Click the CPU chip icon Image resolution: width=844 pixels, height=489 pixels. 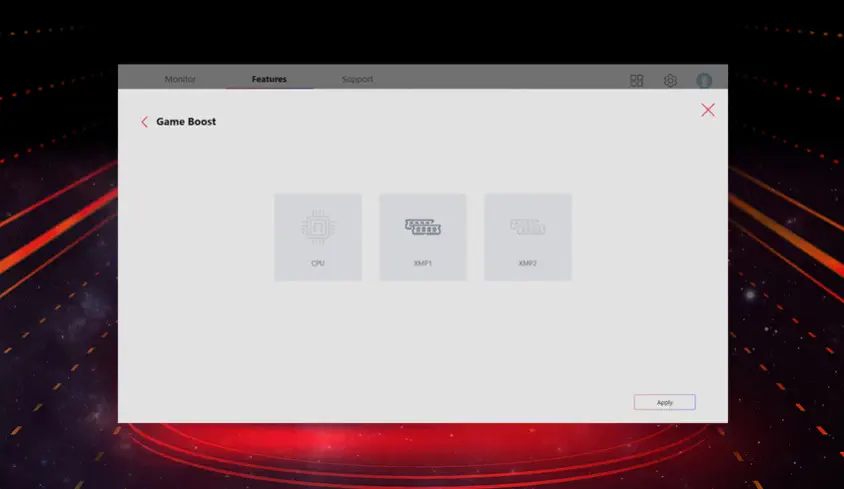[318, 226]
